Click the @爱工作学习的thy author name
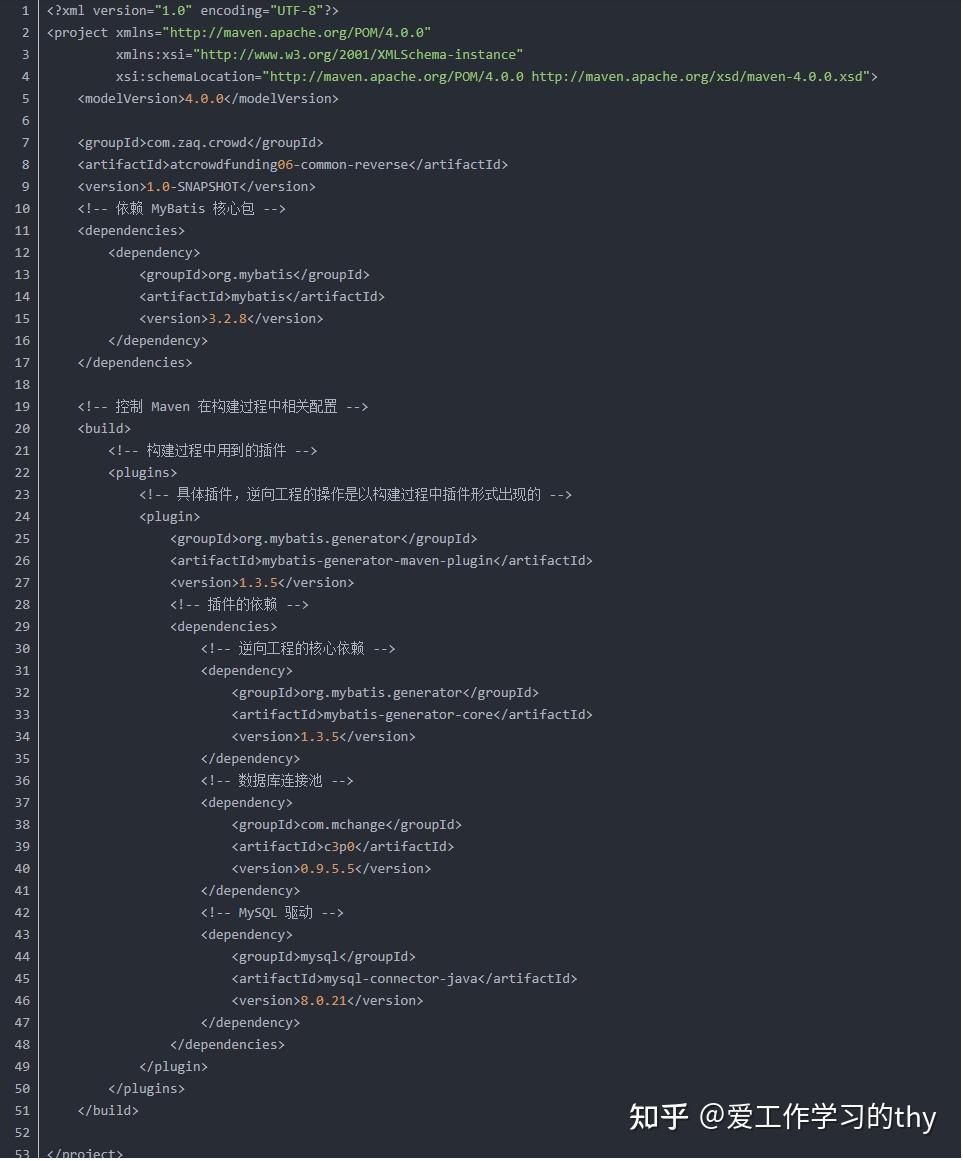The width and height of the screenshot is (963, 1161). (817, 1116)
